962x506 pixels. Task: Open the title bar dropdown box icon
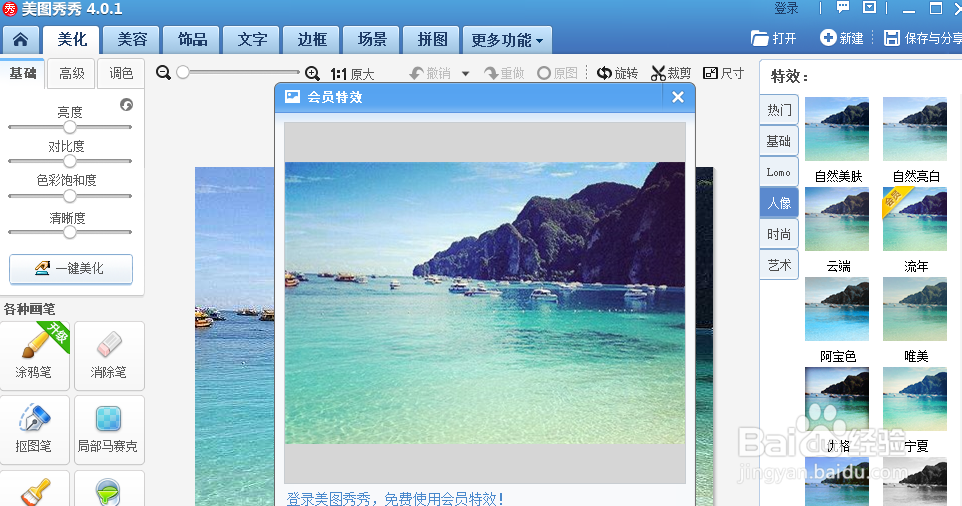pyautogui.click(x=869, y=7)
